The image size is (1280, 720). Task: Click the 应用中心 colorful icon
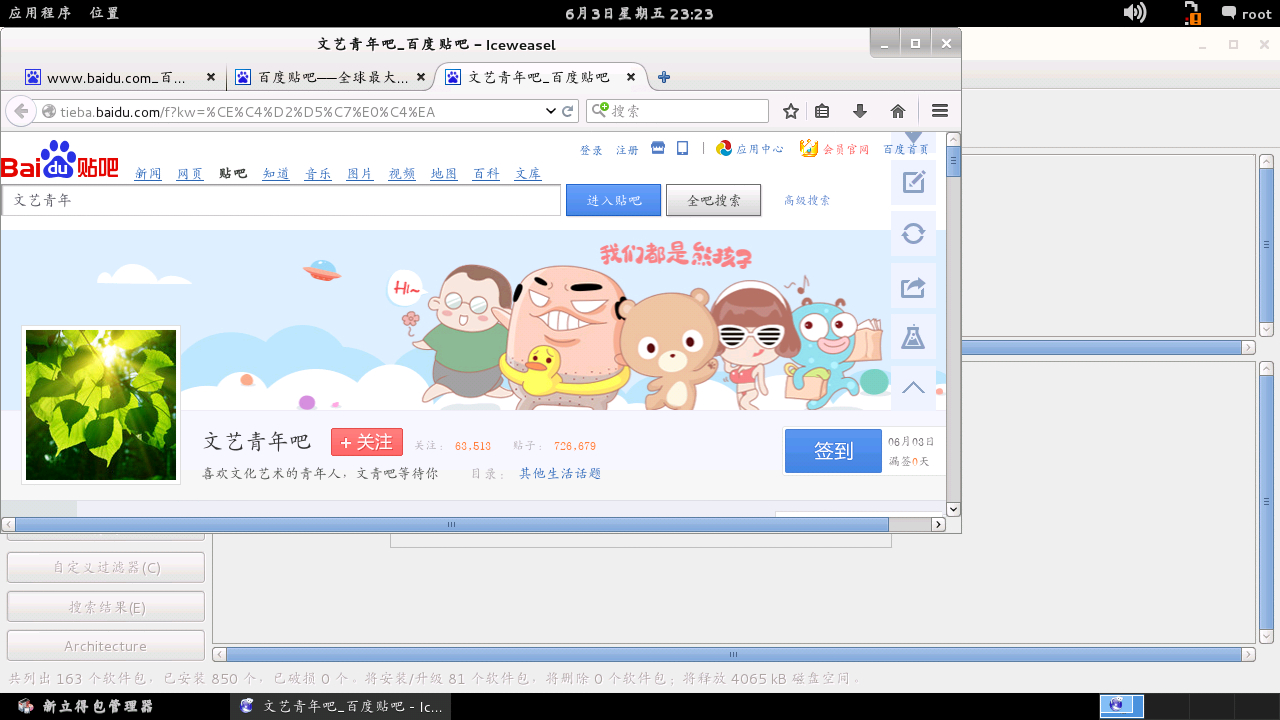[724, 149]
